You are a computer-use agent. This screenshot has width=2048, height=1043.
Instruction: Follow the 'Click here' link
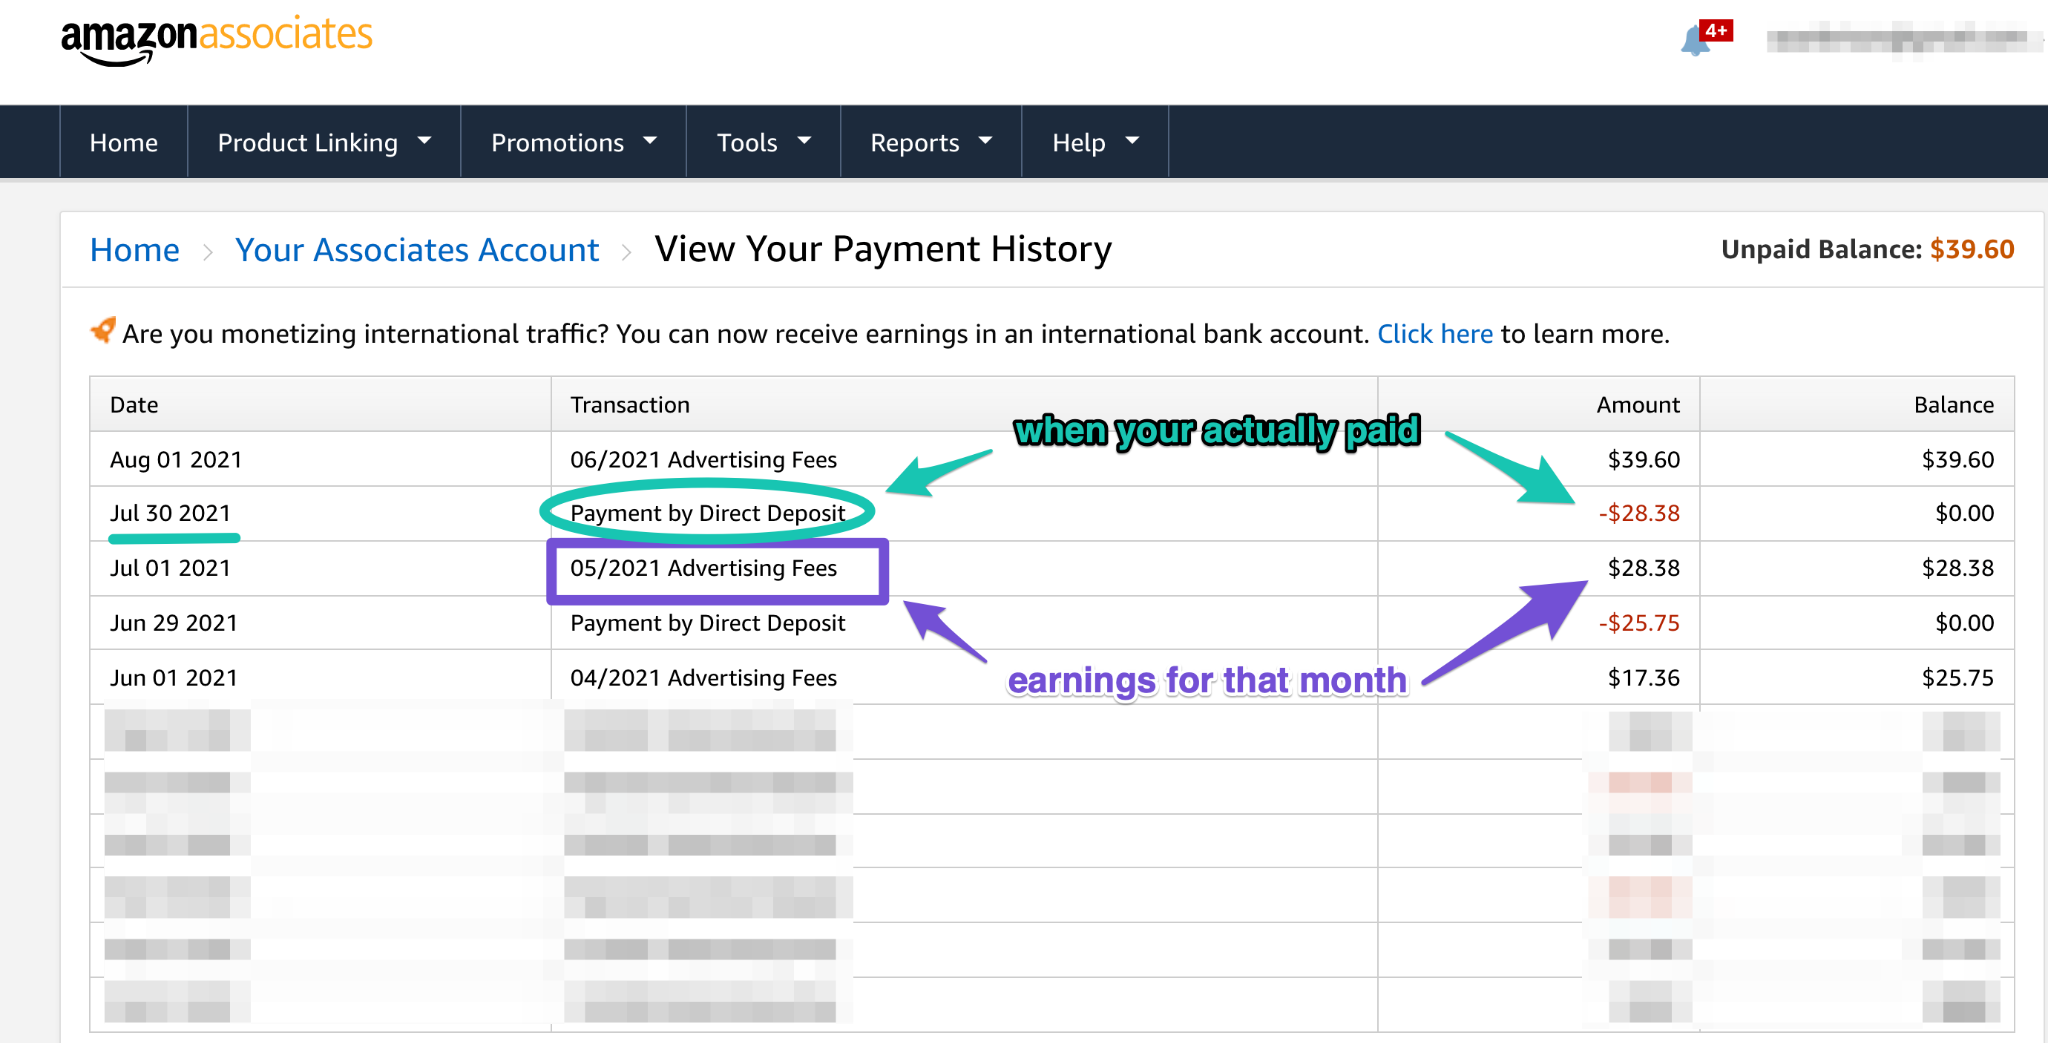[1435, 334]
